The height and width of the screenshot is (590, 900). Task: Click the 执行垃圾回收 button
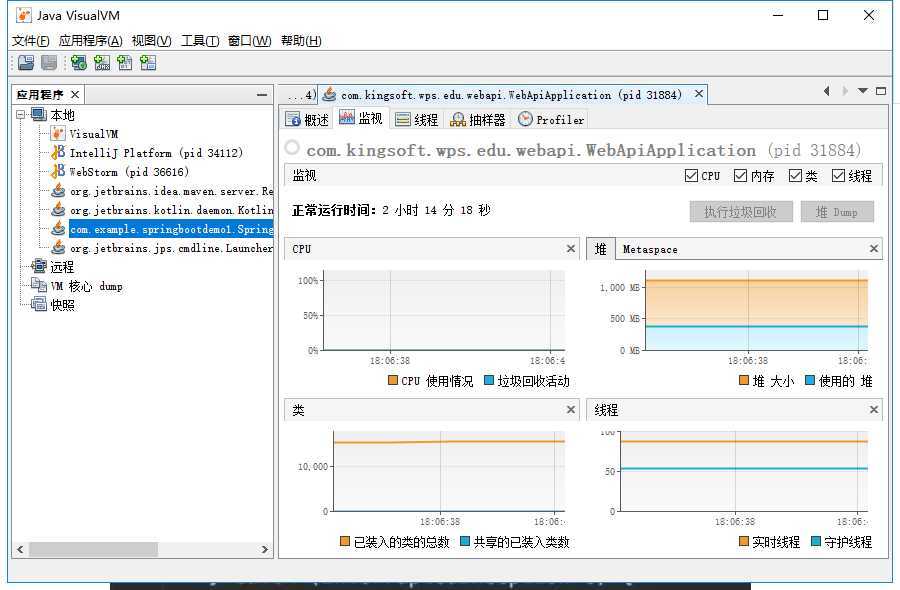[x=741, y=212]
